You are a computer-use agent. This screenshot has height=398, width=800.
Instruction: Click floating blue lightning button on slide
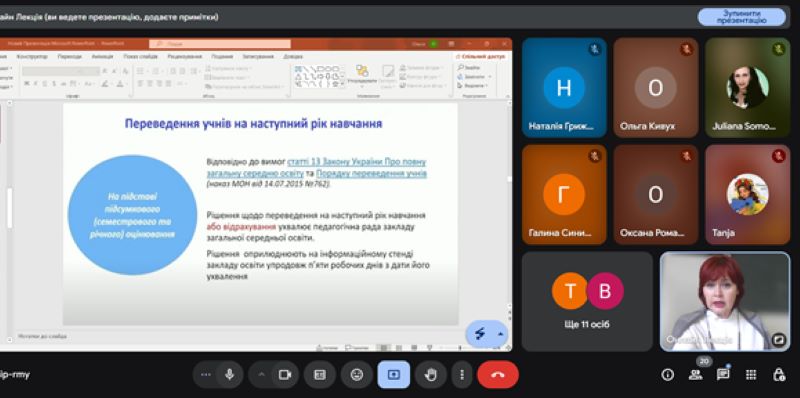(480, 334)
